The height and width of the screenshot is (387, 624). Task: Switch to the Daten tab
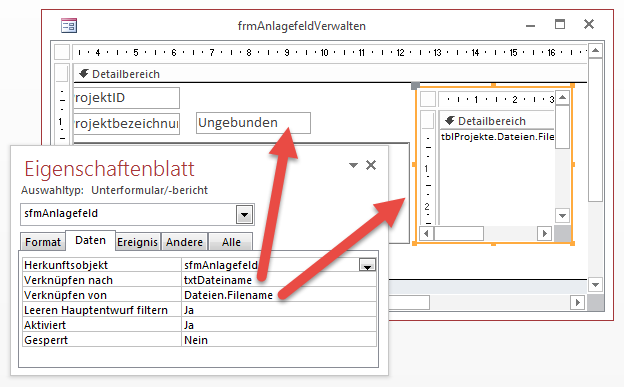point(90,240)
